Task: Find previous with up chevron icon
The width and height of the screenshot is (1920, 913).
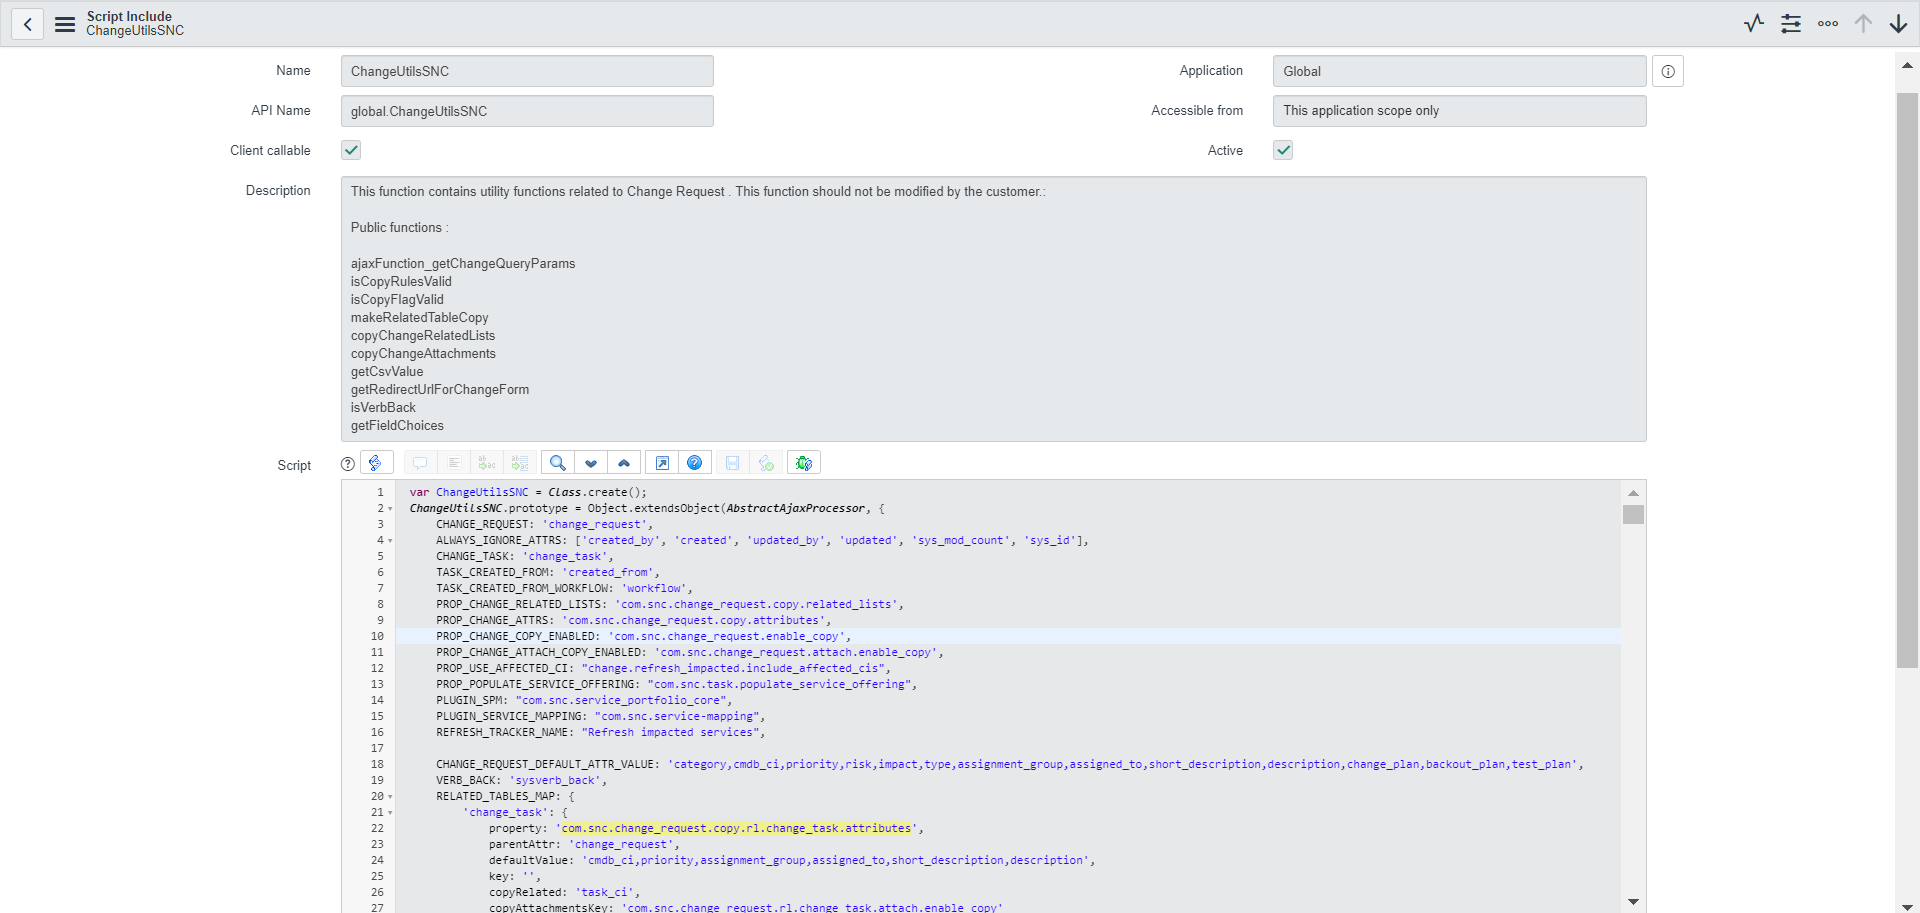Action: click(624, 463)
